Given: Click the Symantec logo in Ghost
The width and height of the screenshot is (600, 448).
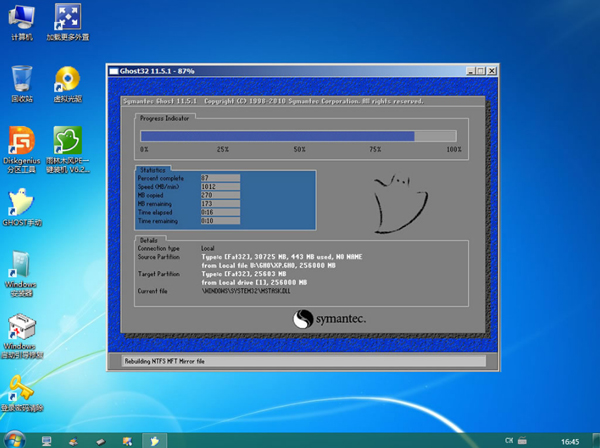Looking at the screenshot, I should 329,318.
